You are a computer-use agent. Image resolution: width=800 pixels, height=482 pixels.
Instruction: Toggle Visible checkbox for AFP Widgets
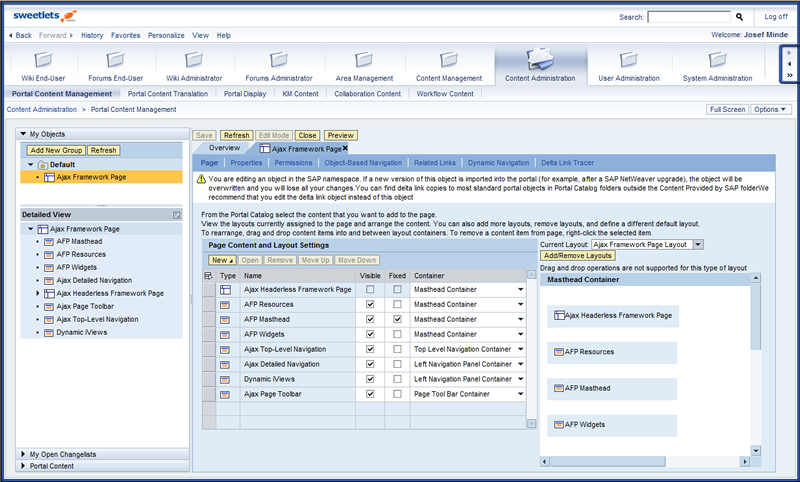click(x=370, y=334)
